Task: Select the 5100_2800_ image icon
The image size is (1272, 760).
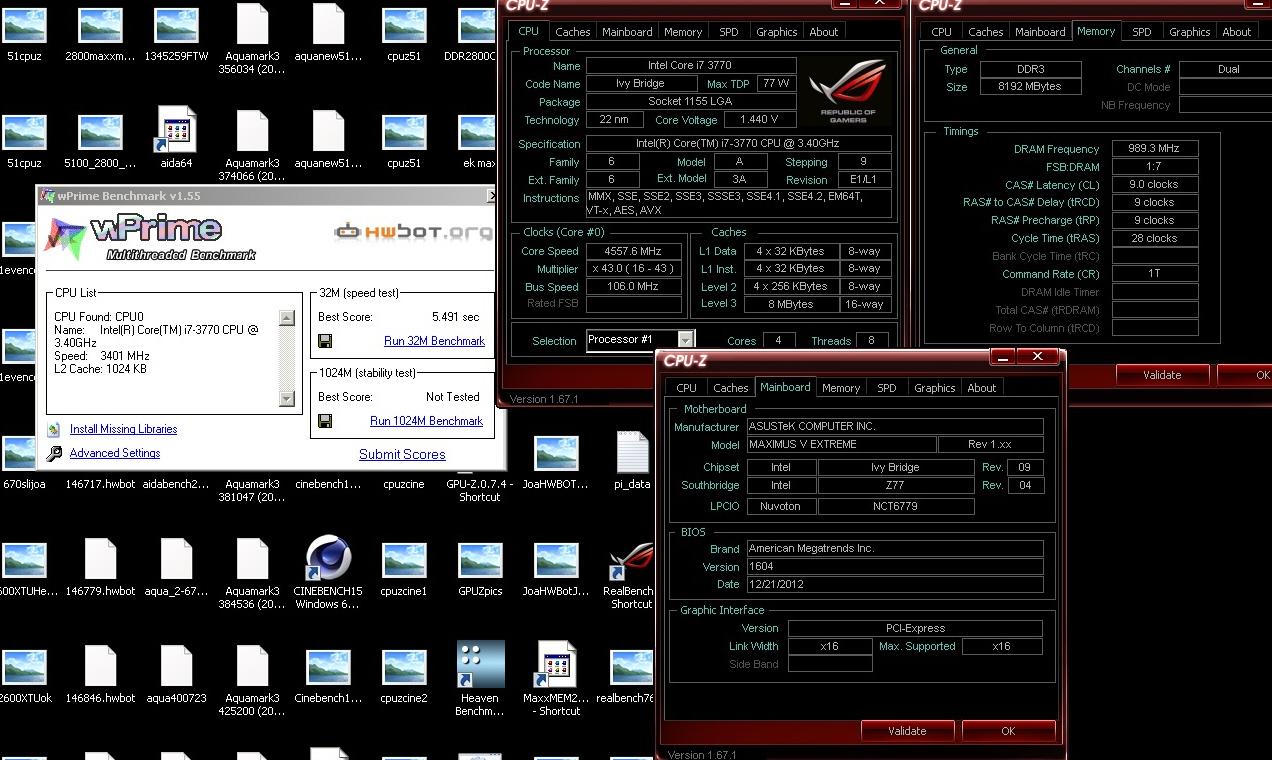Action: 100,132
